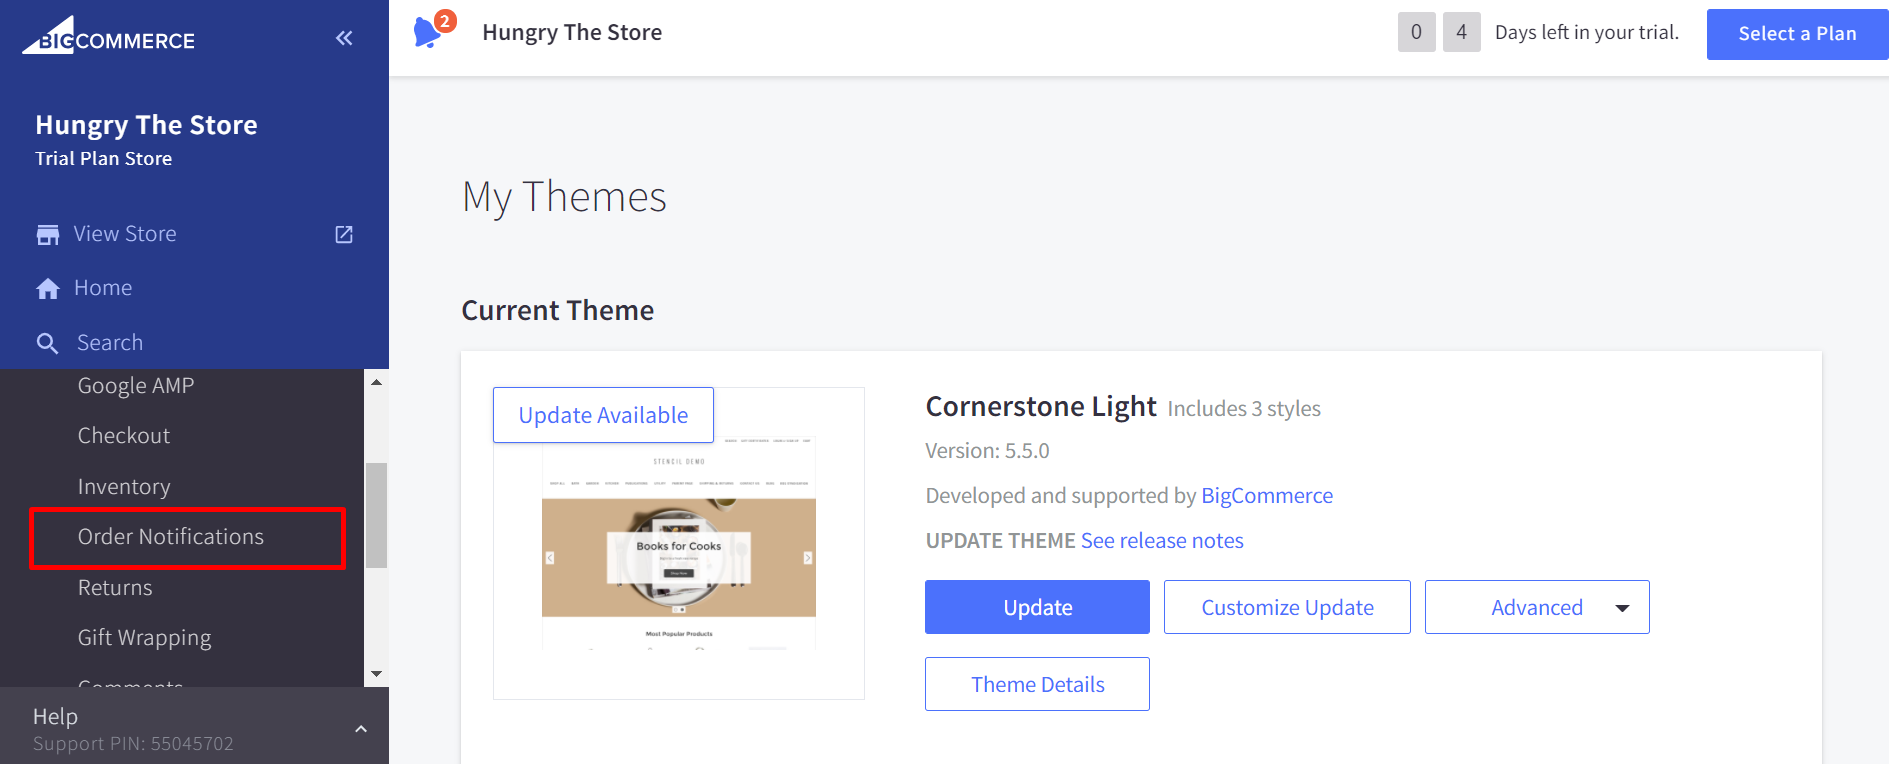Screen dimensions: 1889x764
Task: Open notifications bell icon
Action: click(x=428, y=32)
